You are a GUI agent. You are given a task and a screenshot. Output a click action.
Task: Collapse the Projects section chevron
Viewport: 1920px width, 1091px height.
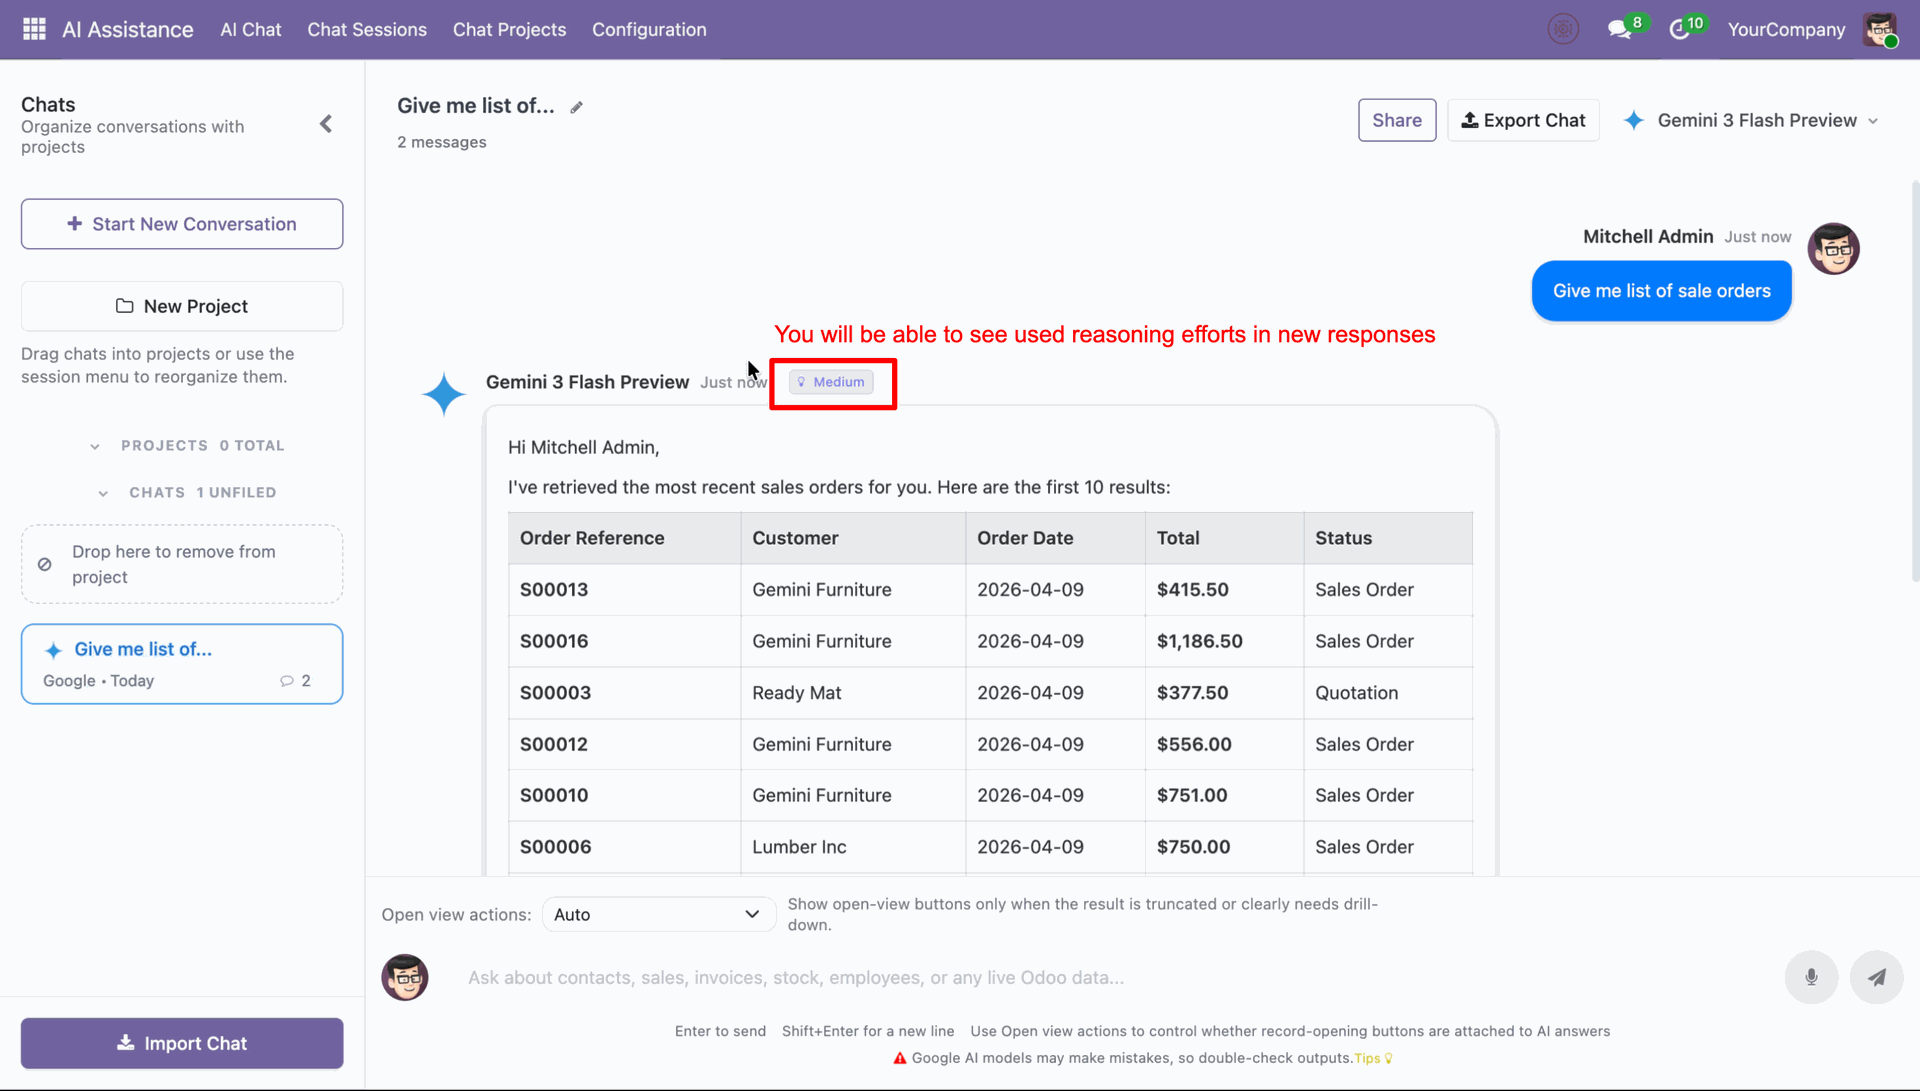click(95, 446)
